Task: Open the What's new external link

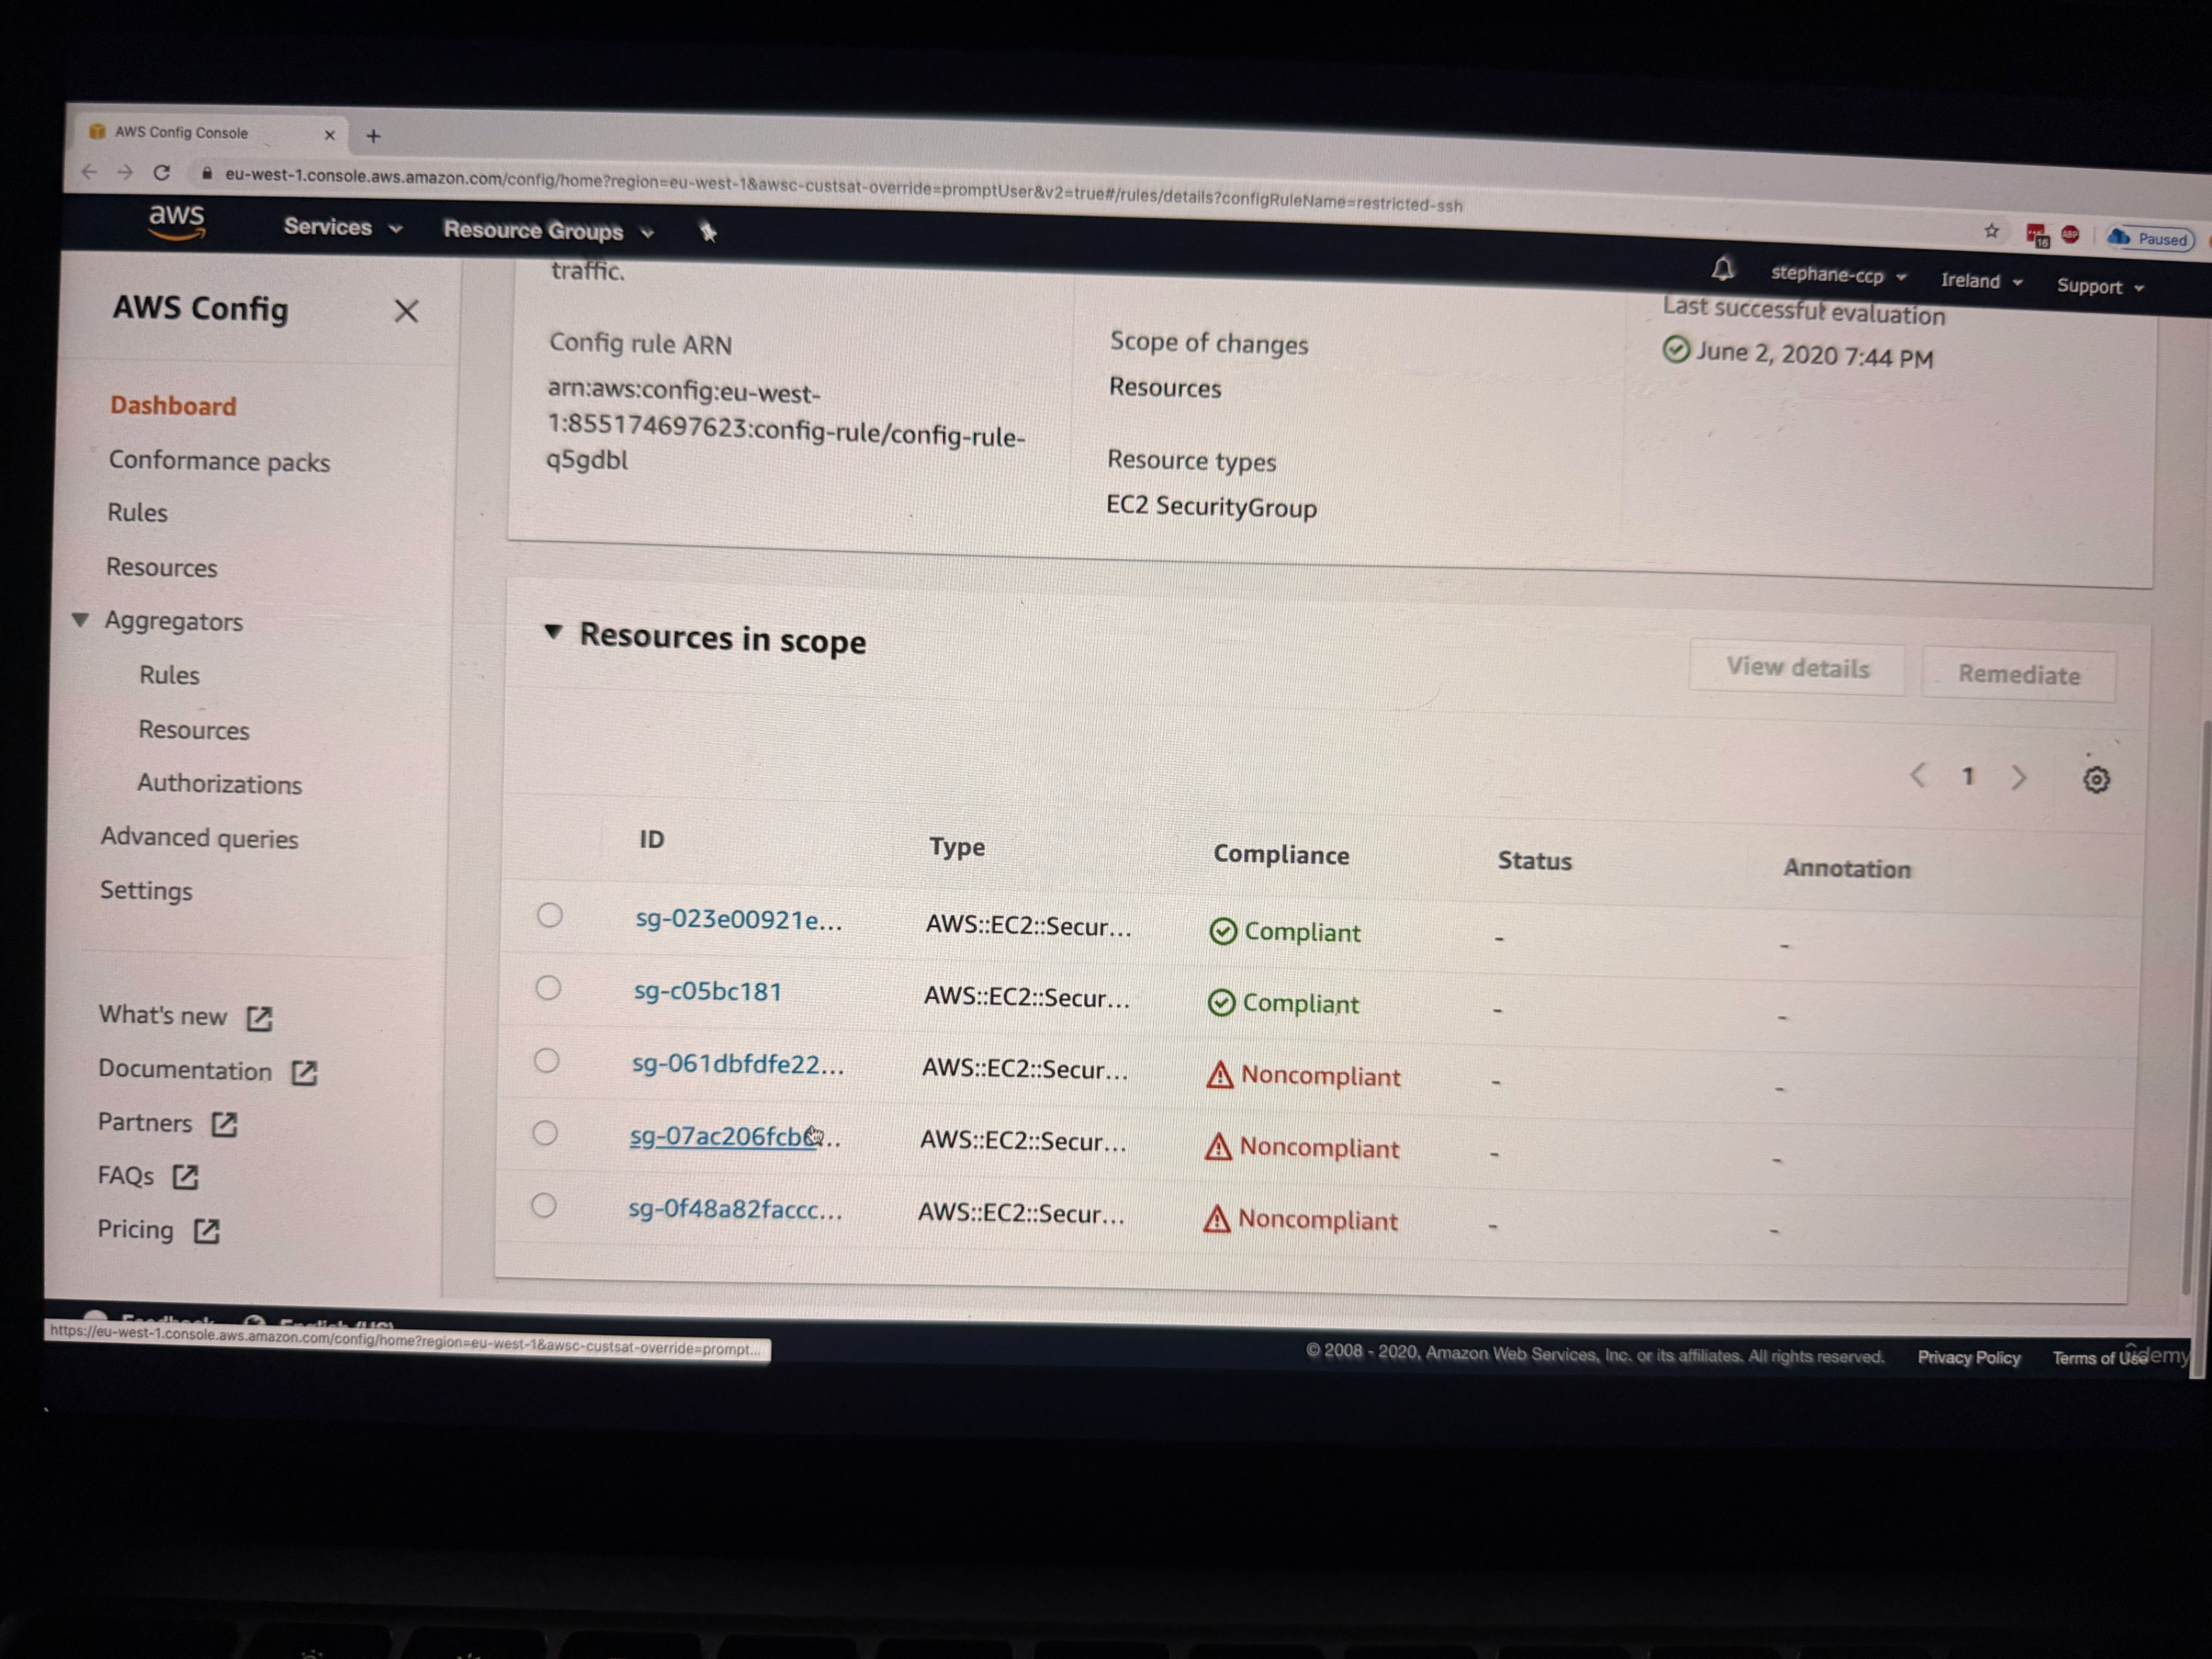Action: coord(185,1016)
